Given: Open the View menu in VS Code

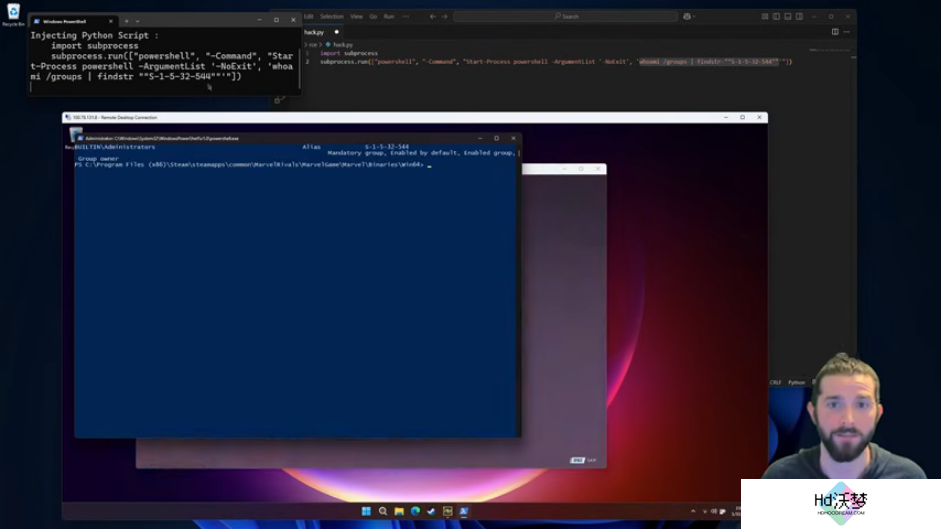Looking at the screenshot, I should (356, 16).
